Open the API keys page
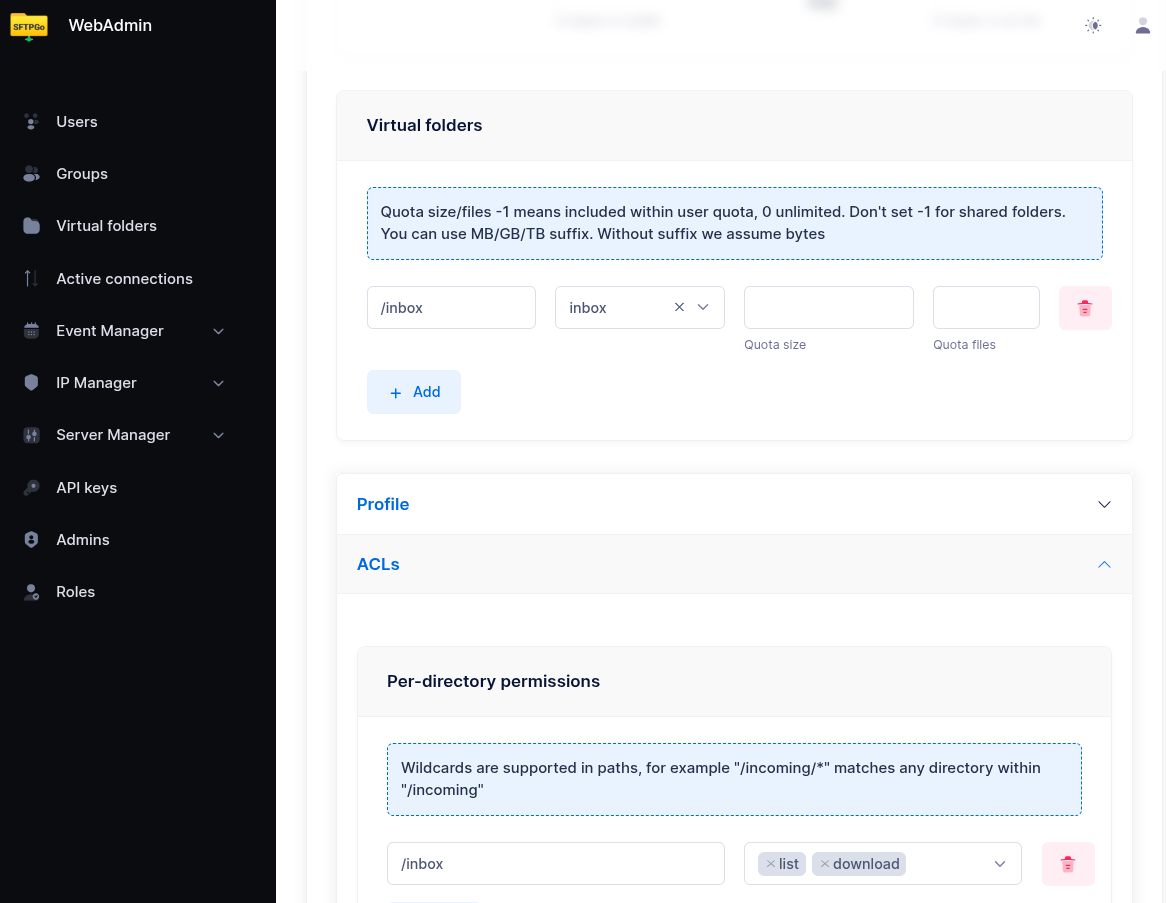The image size is (1166, 903). click(x=86, y=488)
